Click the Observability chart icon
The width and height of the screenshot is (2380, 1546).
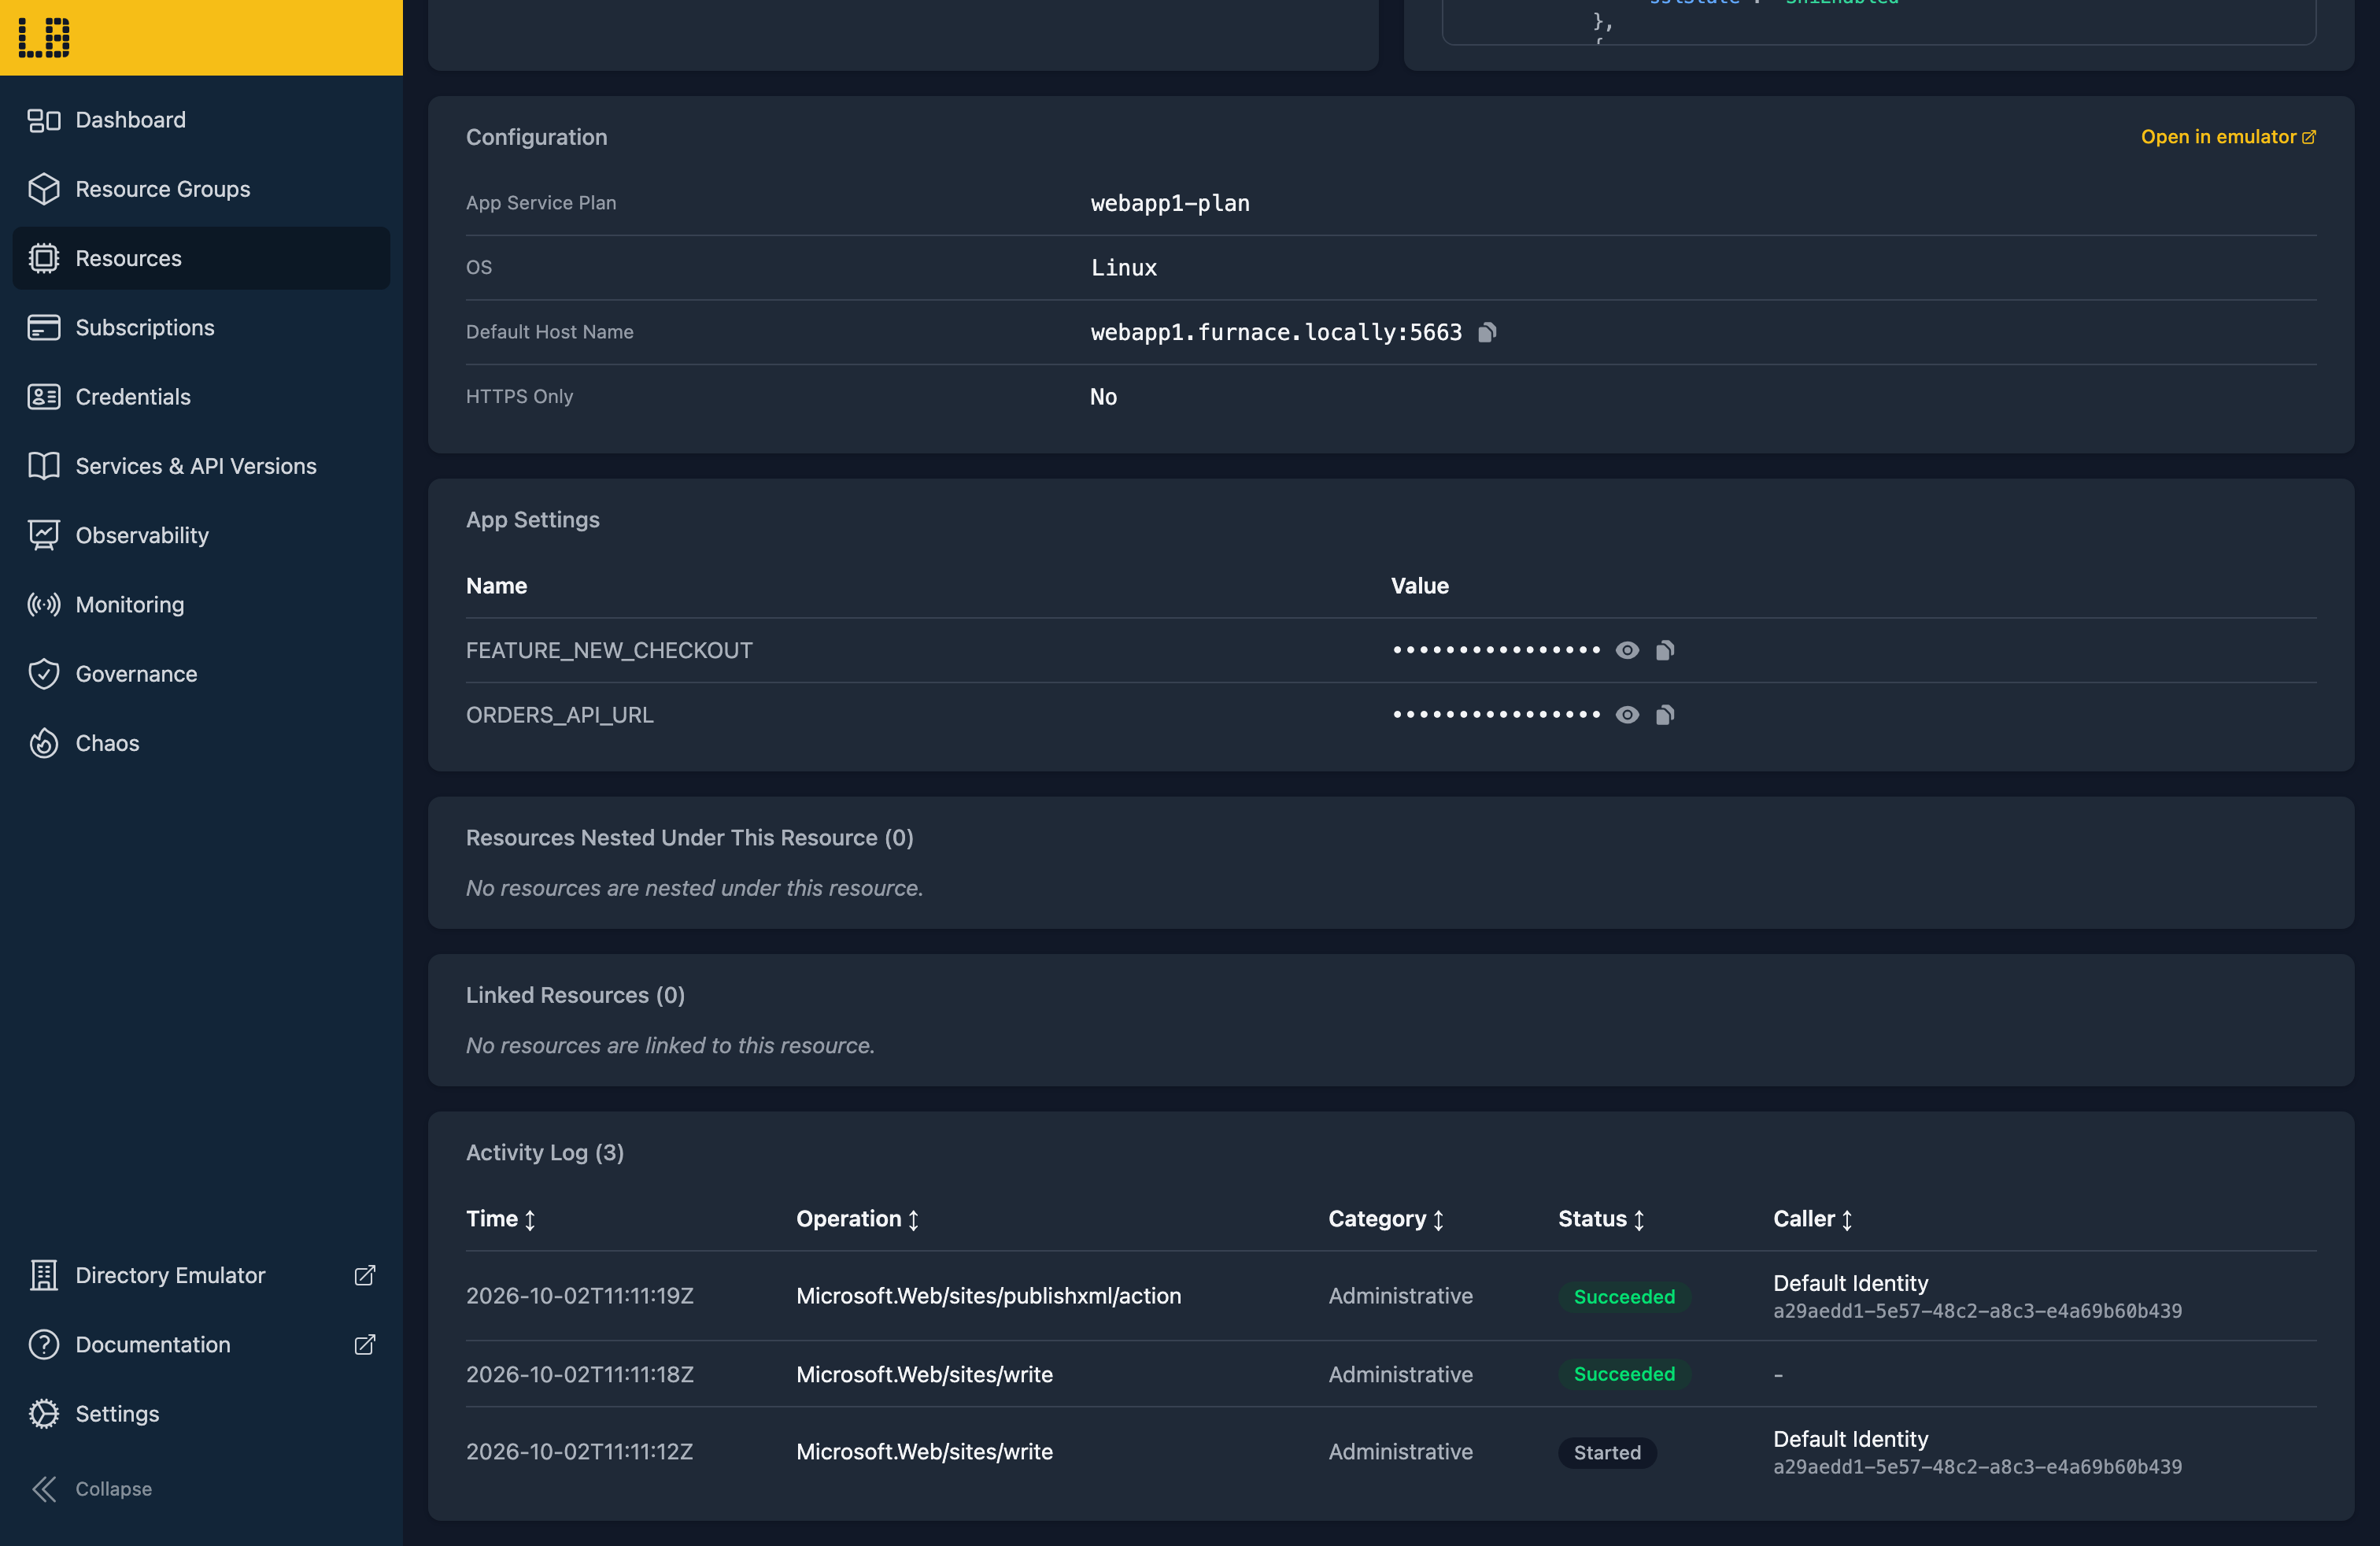tap(44, 535)
